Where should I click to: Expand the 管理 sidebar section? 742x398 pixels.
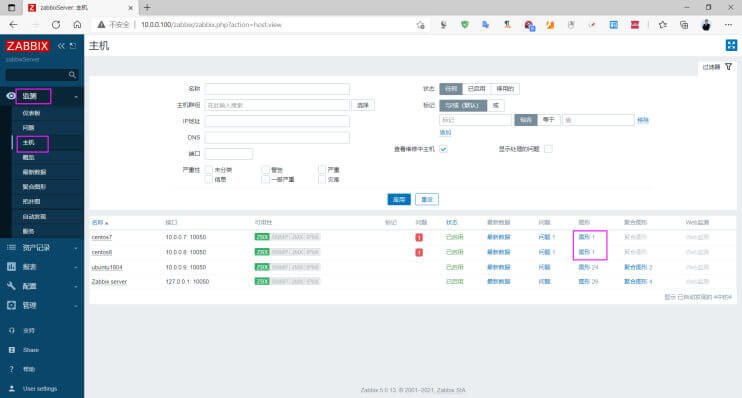(x=42, y=305)
